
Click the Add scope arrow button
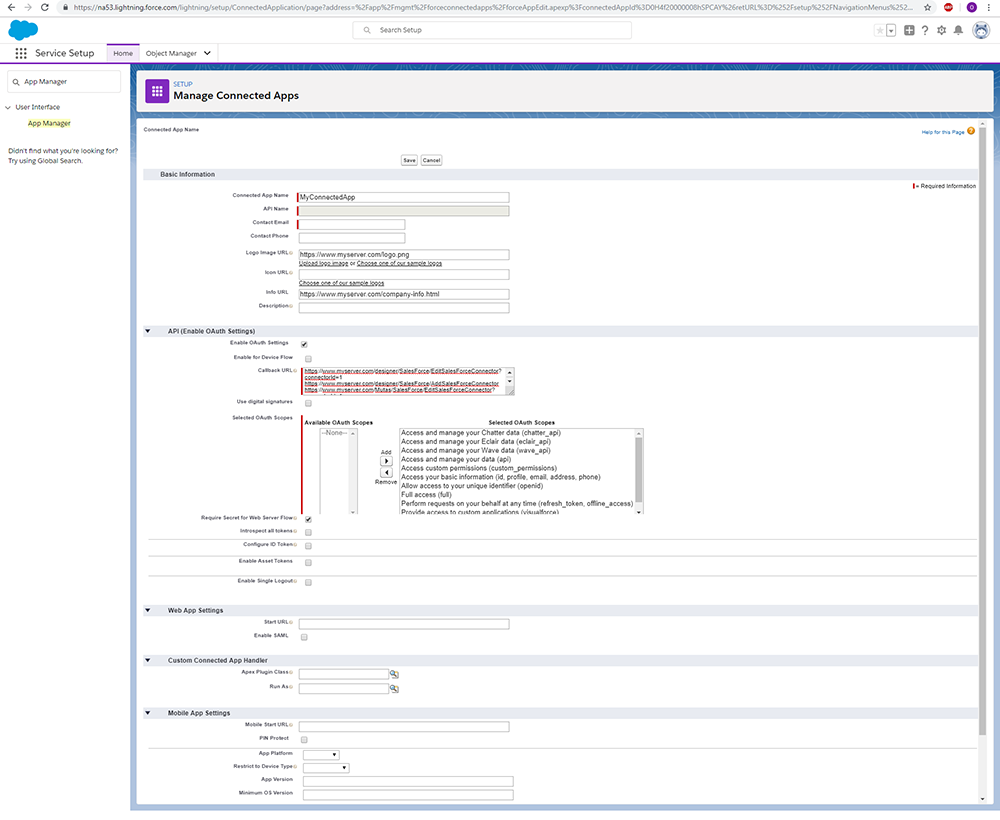coord(386,461)
